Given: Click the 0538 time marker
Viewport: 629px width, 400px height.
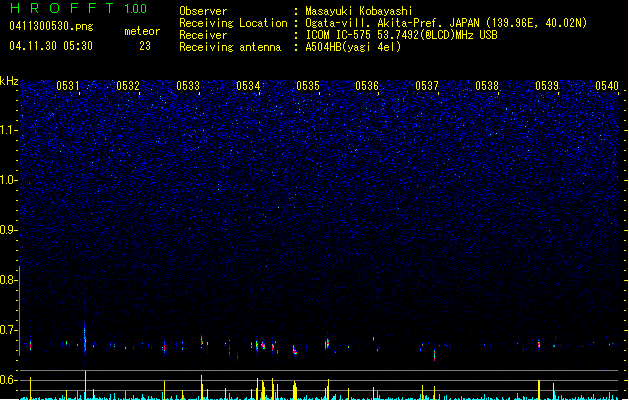Looking at the screenshot, I should click(x=487, y=86).
